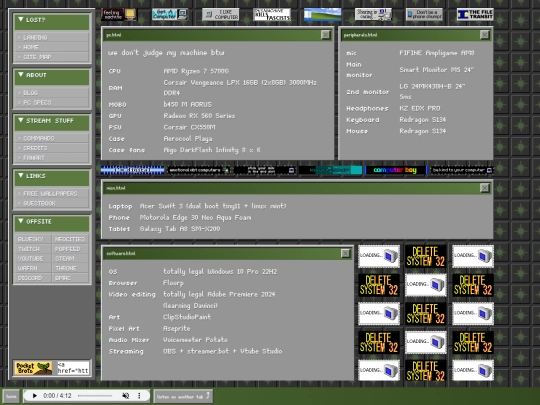
Task: Click the blue striped banner
Action: pos(132,170)
